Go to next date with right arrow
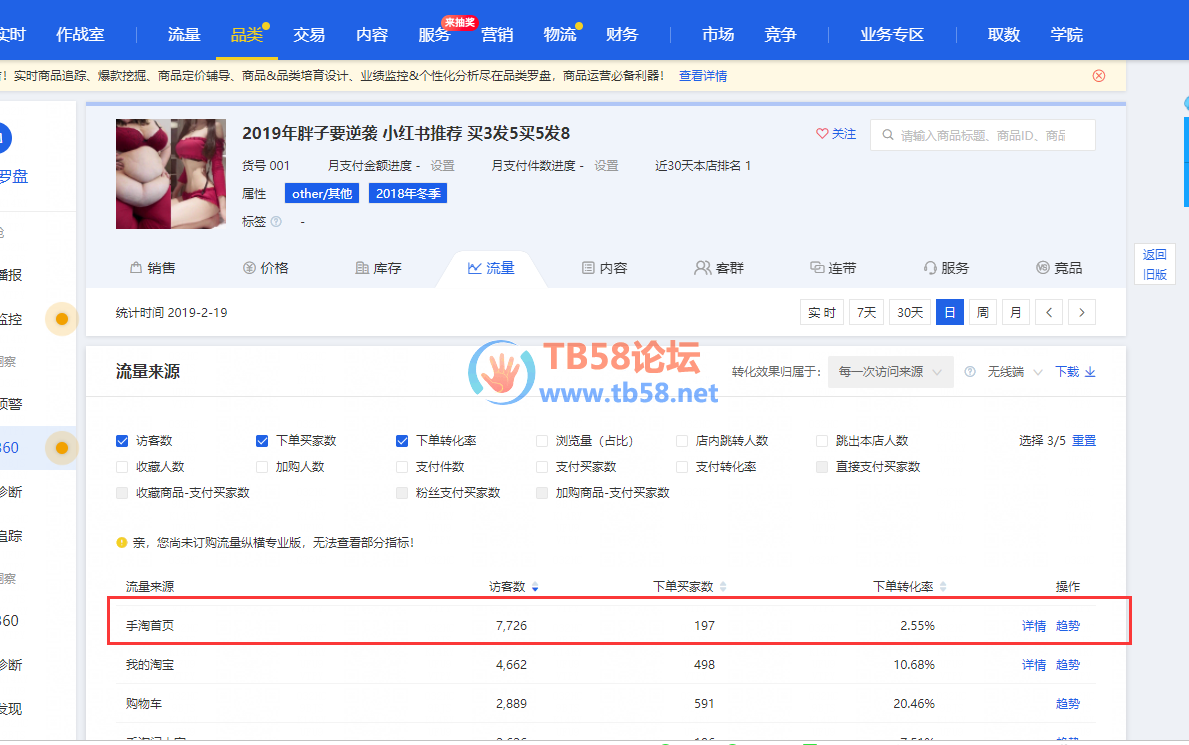This screenshot has height=745, width=1189. pos(1082,313)
